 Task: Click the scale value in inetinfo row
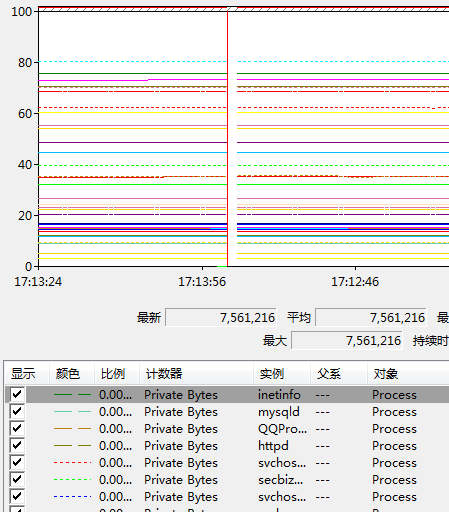(x=115, y=395)
